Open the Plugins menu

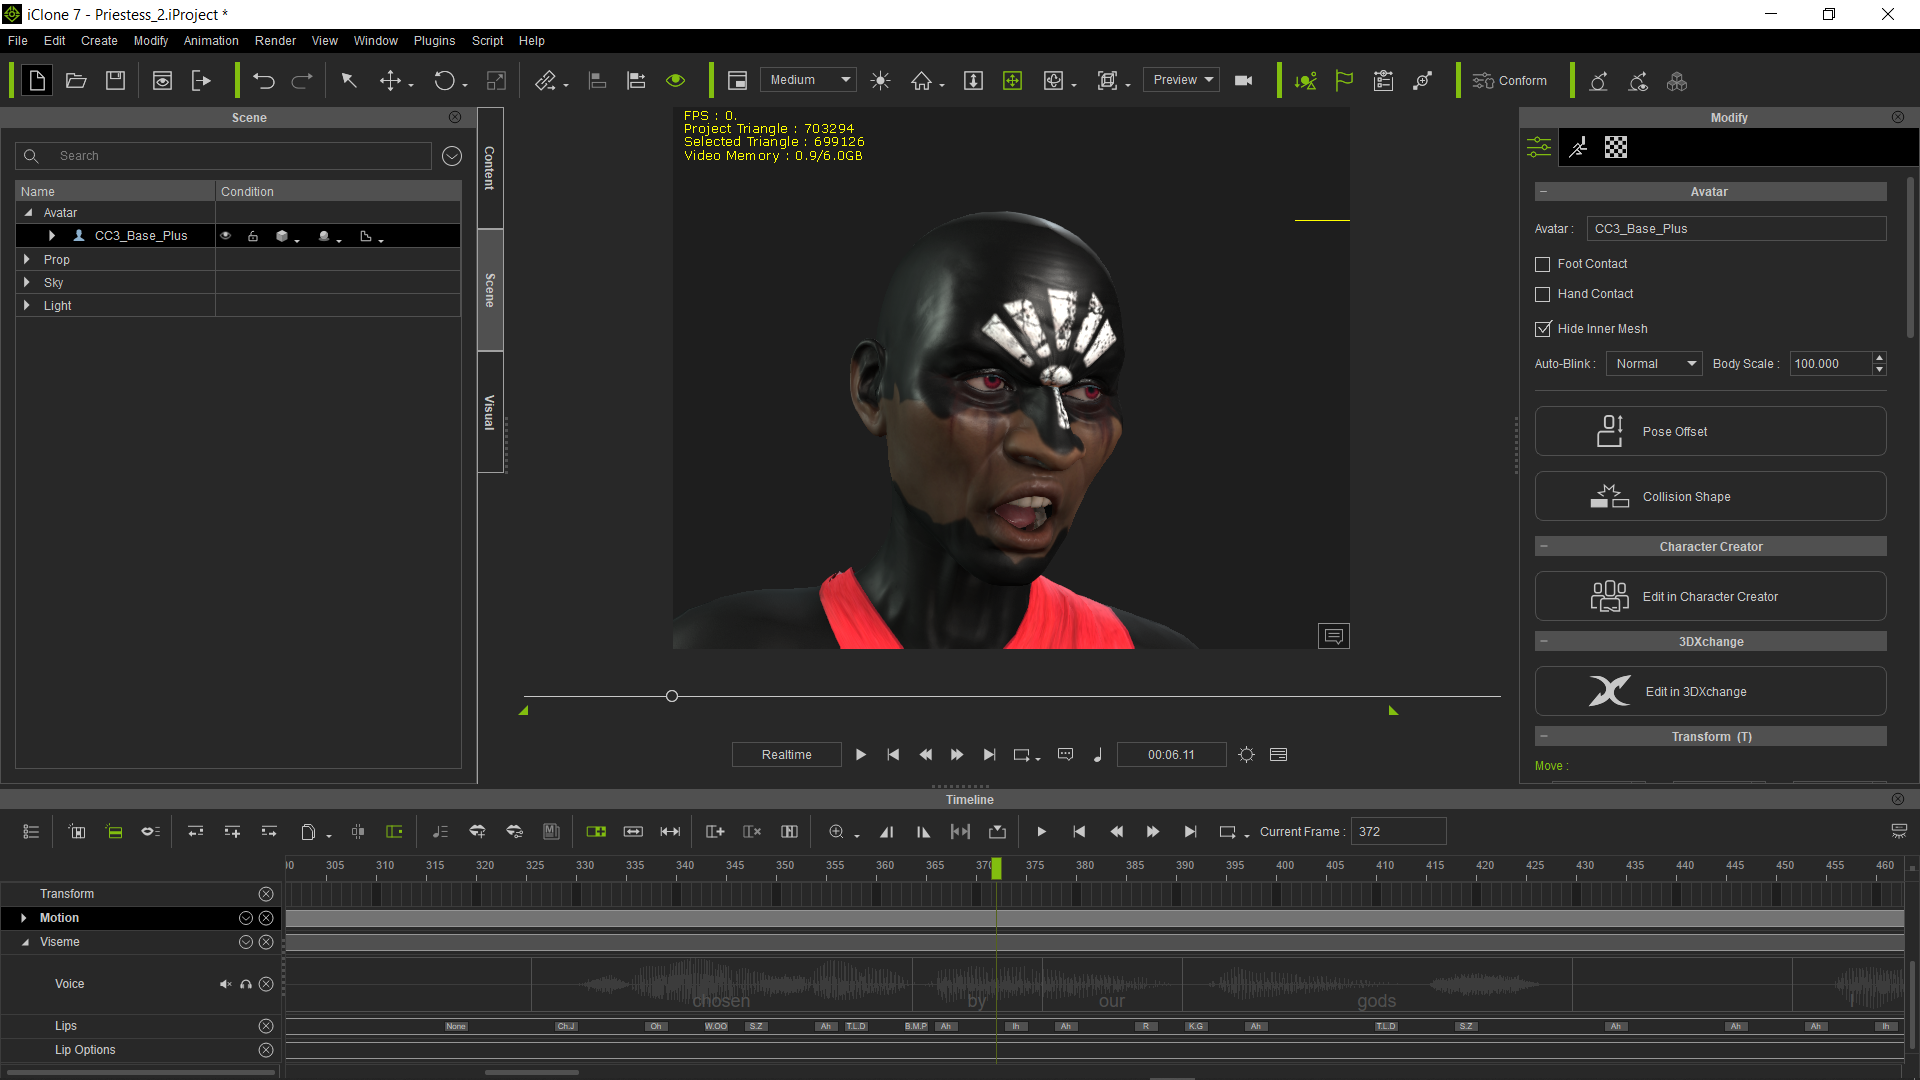pyautogui.click(x=434, y=41)
